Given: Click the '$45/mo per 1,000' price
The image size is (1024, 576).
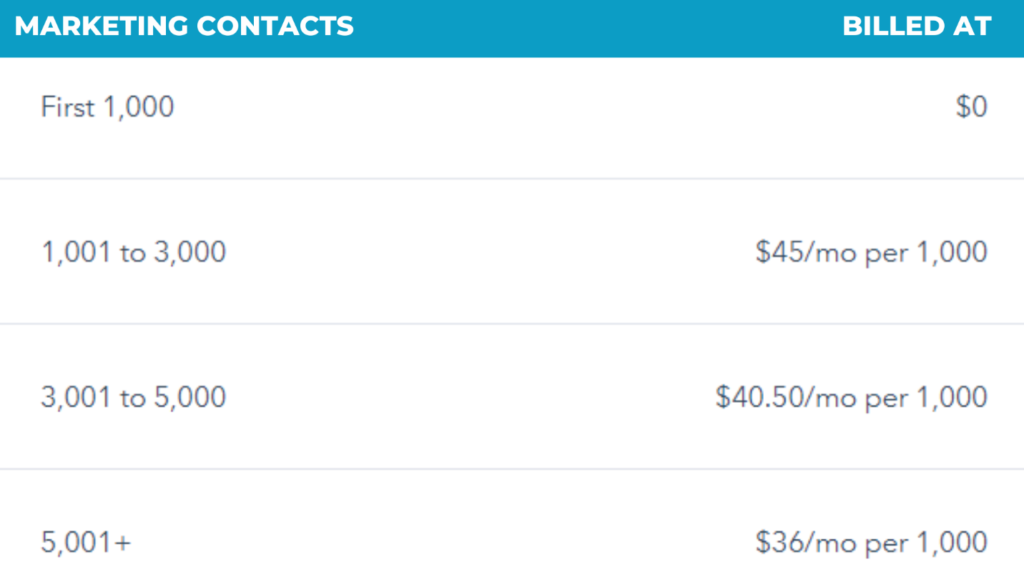Looking at the screenshot, I should pos(871,252).
